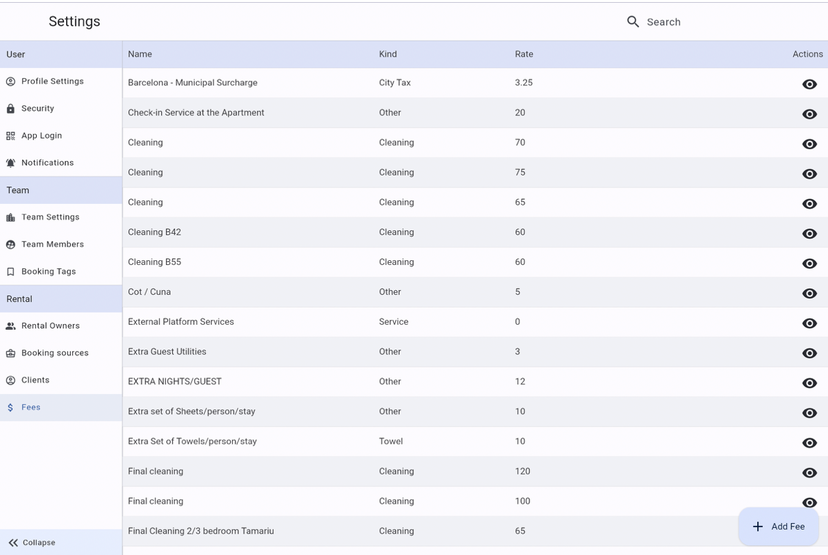Click the Team section header
828x555 pixels.
coord(61,190)
